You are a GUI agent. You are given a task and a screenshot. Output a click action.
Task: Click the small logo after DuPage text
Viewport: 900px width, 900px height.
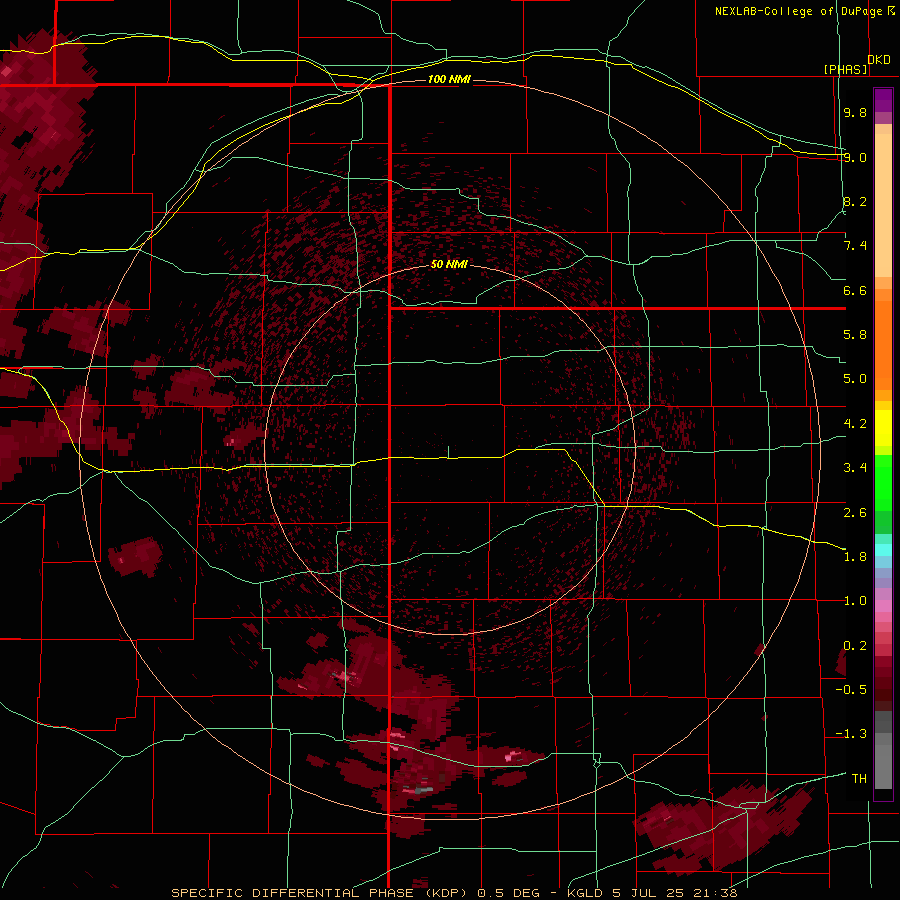click(x=891, y=10)
